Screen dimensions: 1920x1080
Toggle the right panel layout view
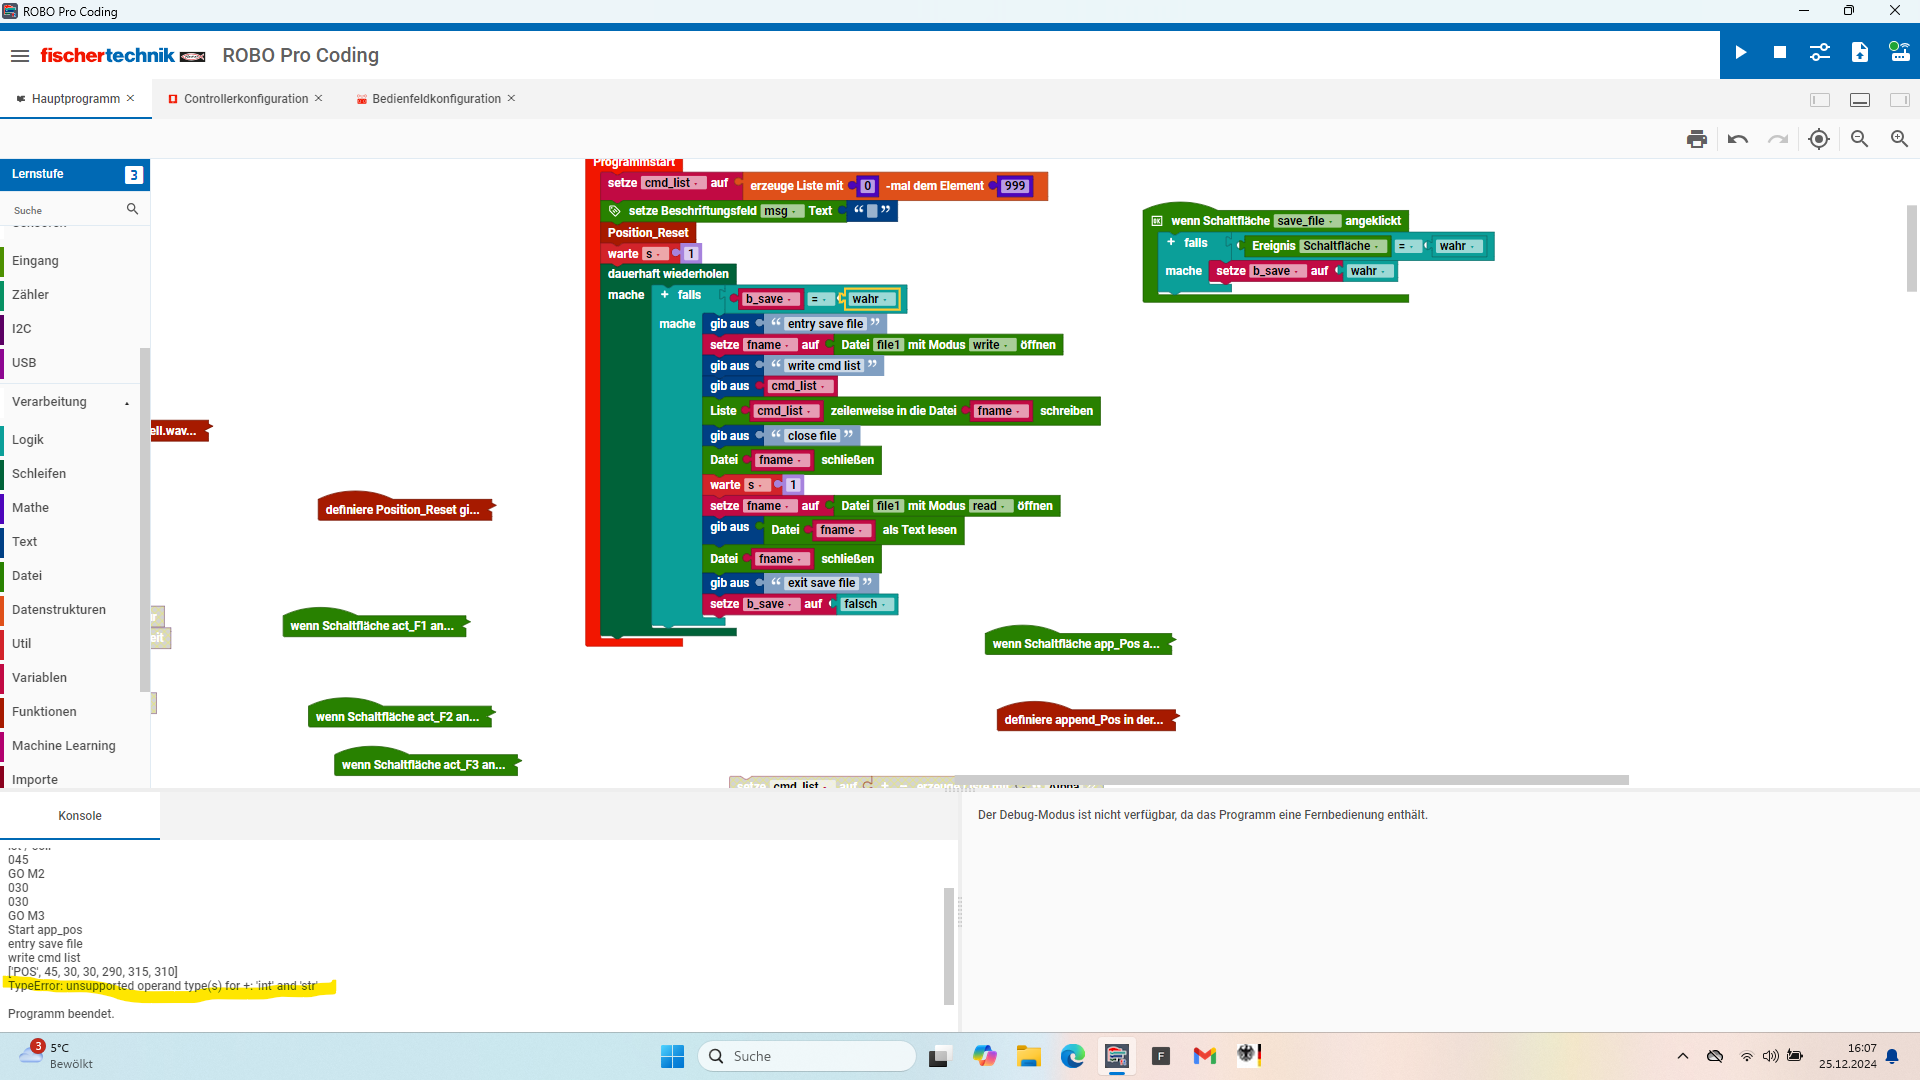click(x=1899, y=100)
